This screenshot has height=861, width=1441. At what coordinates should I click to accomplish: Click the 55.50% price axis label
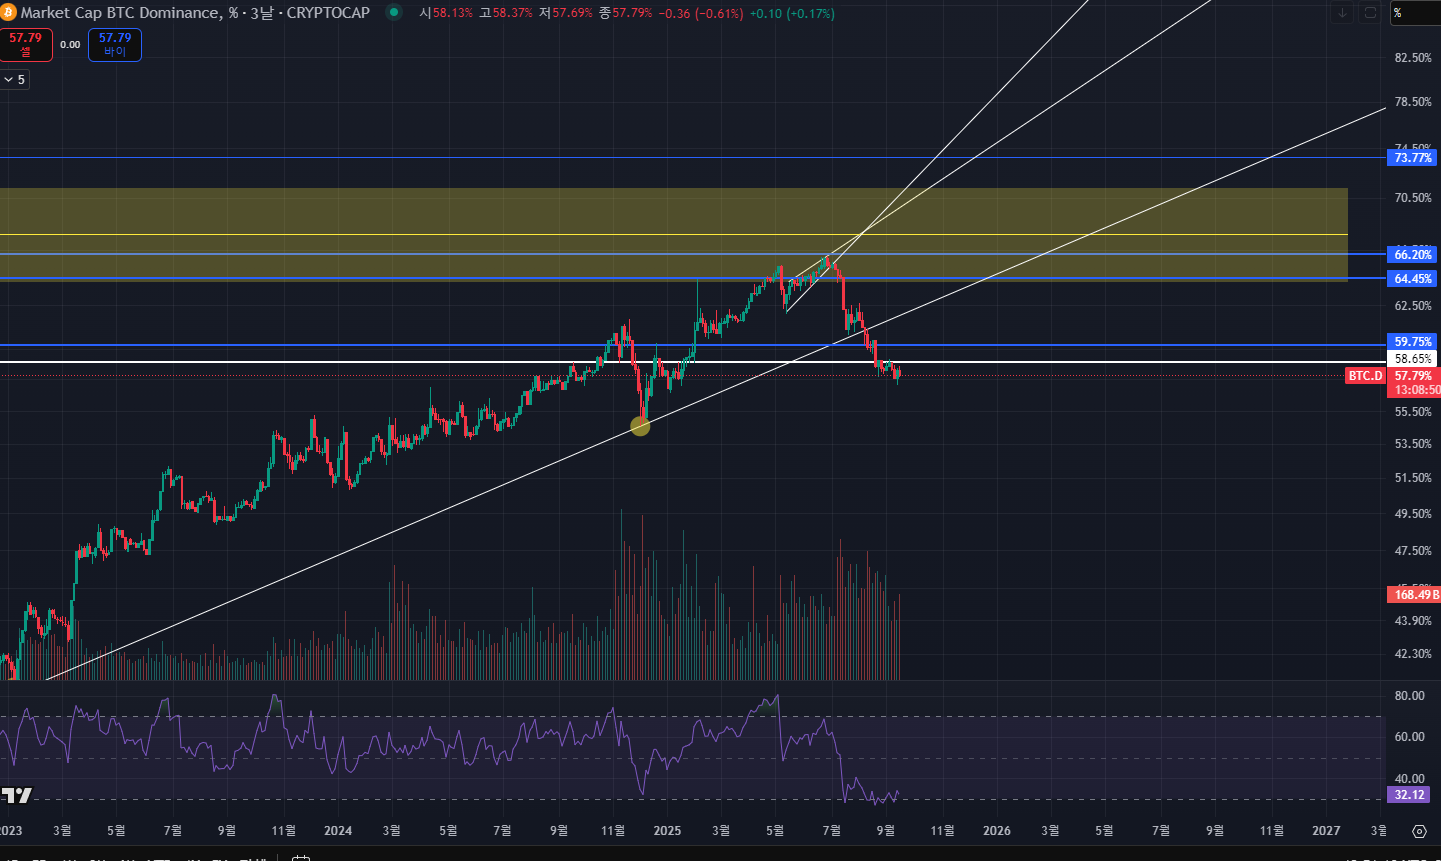pos(1413,412)
